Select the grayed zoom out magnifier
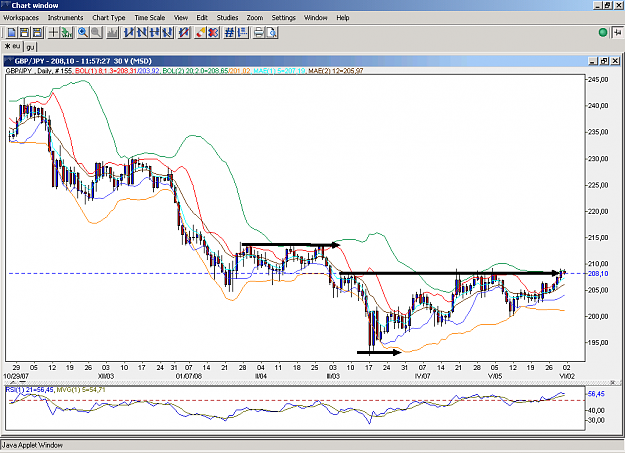 [96, 33]
